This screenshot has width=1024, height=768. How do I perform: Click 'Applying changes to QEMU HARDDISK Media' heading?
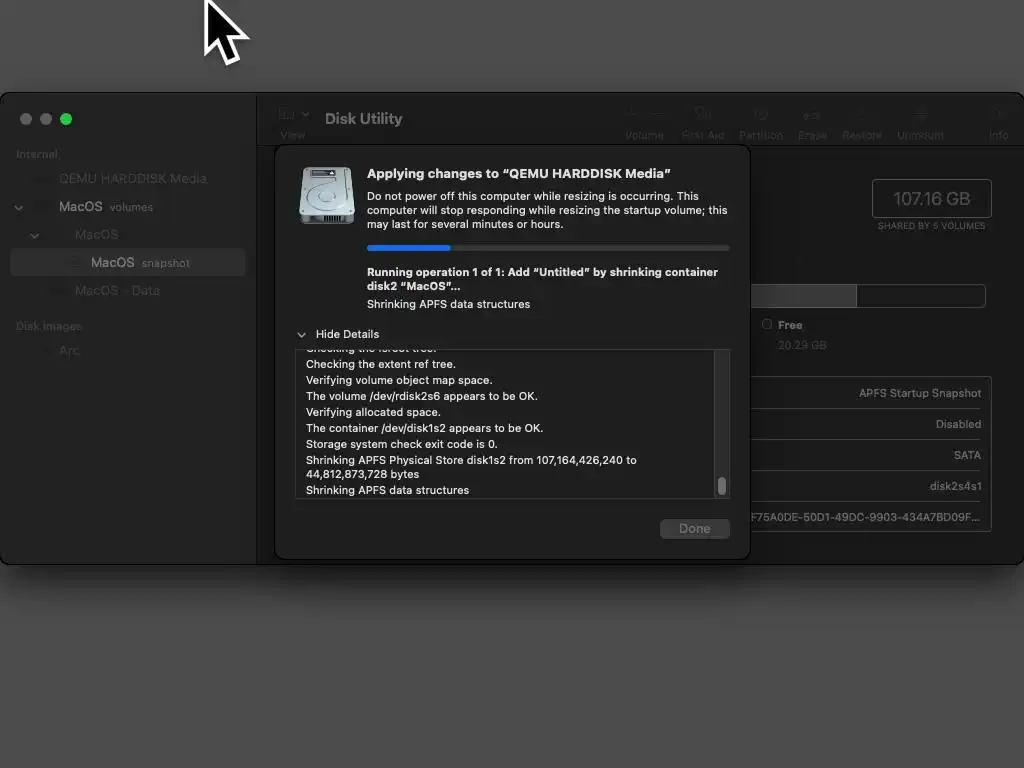(519, 174)
